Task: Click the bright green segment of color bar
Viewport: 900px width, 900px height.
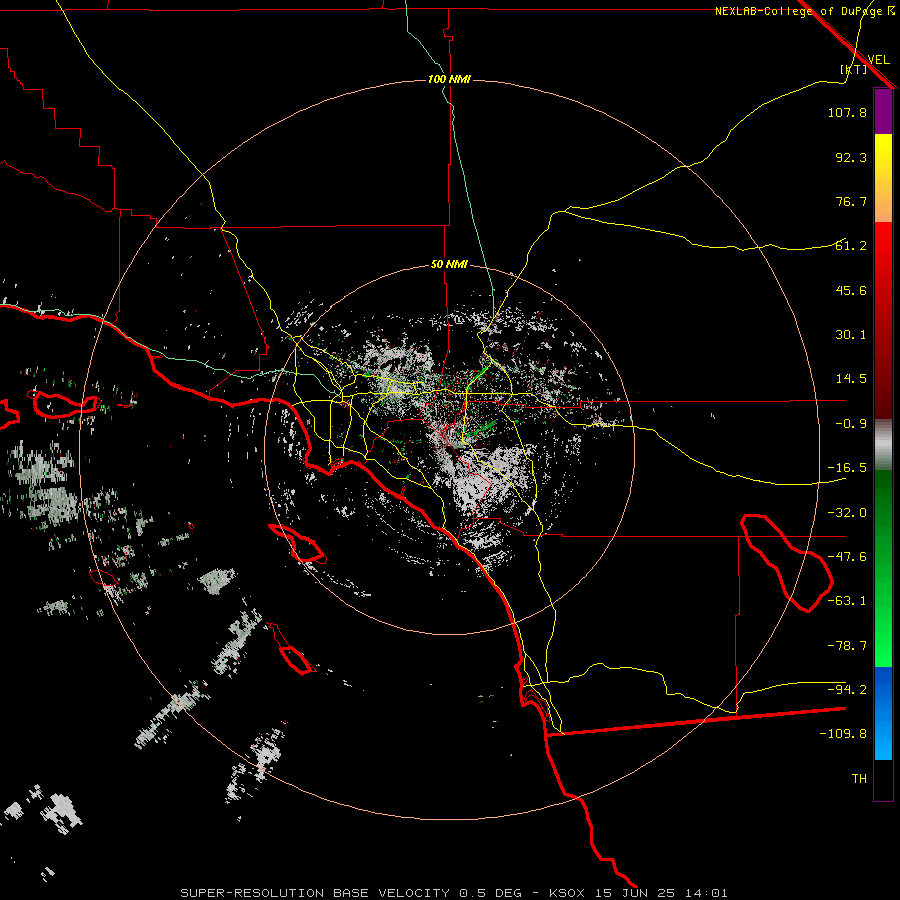Action: click(x=883, y=568)
